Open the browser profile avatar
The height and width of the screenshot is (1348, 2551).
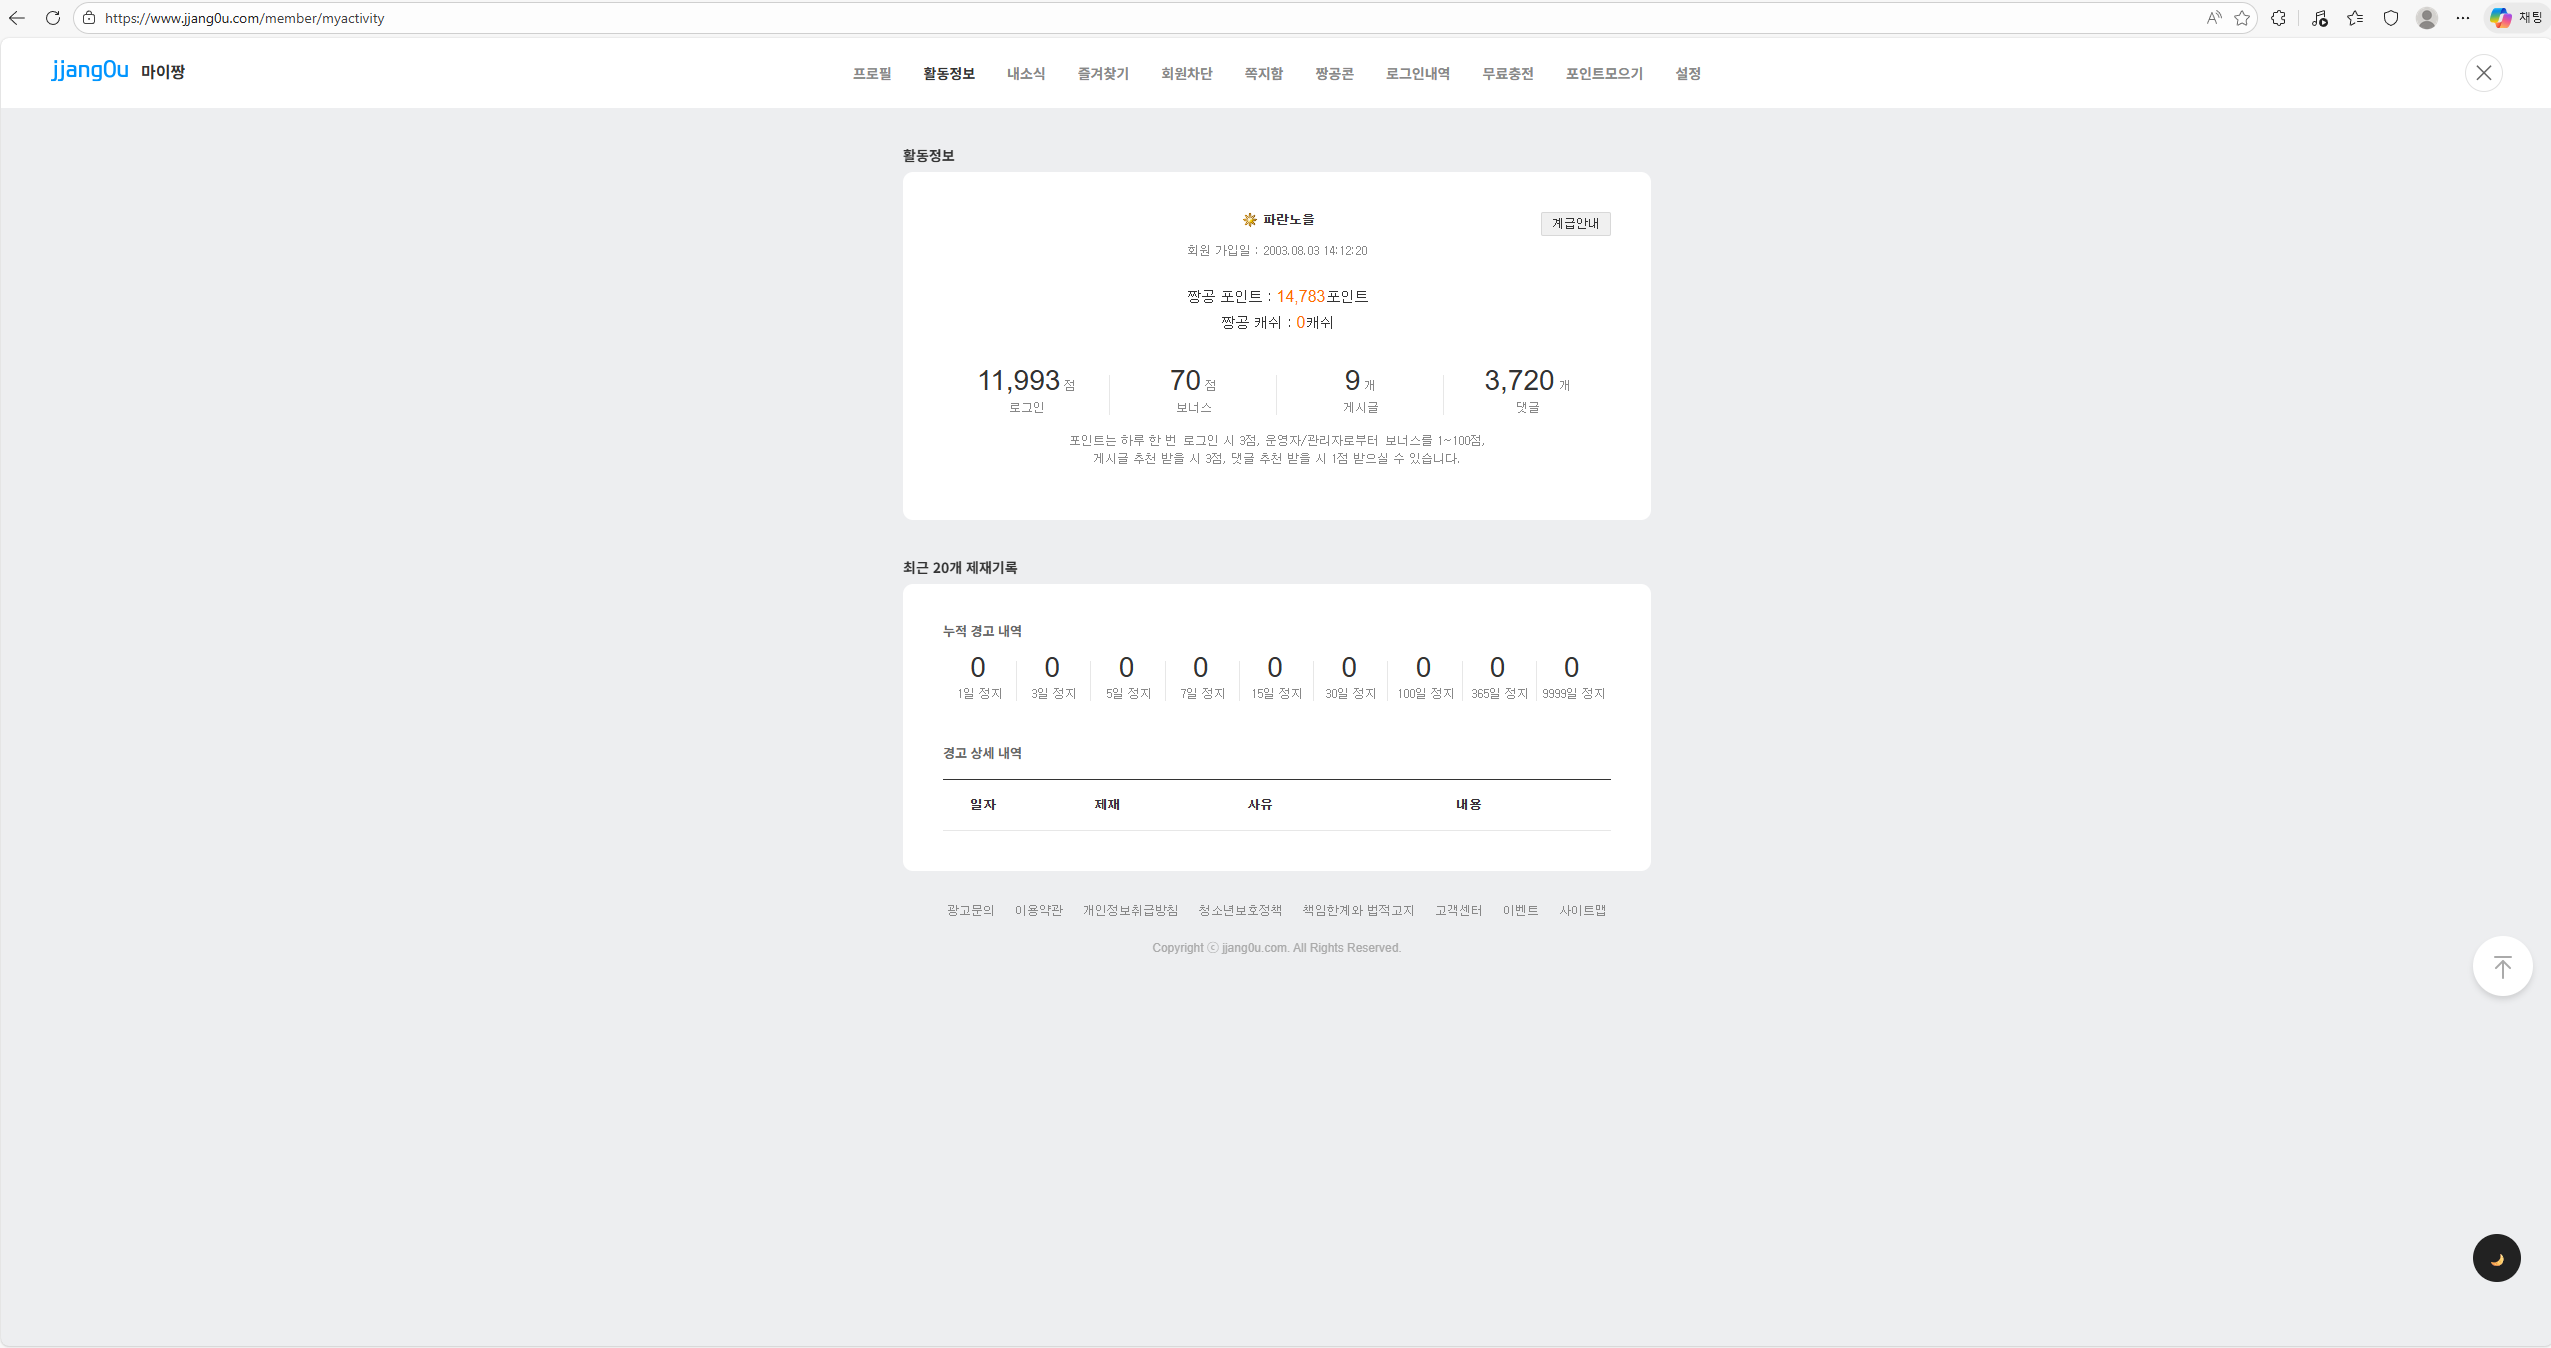pos(2427,18)
